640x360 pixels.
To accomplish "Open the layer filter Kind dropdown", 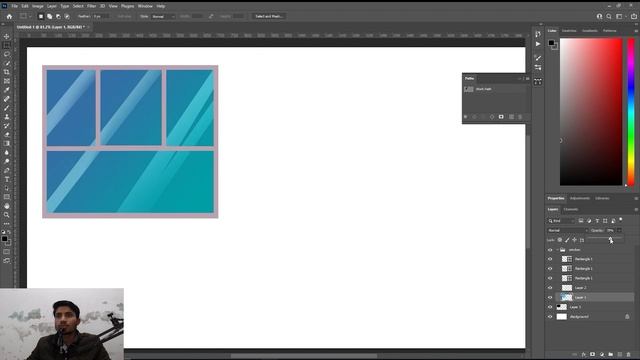I will 561,221.
